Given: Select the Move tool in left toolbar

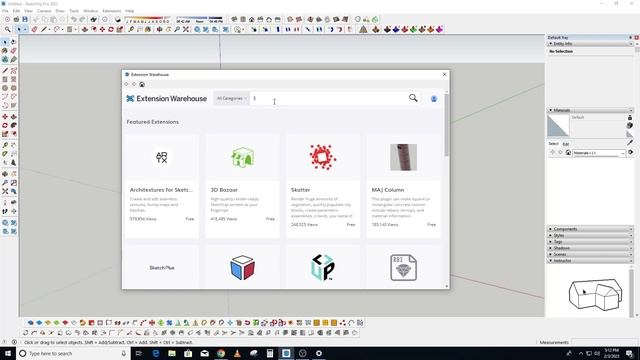Looking at the screenshot, I should pos(5,117).
